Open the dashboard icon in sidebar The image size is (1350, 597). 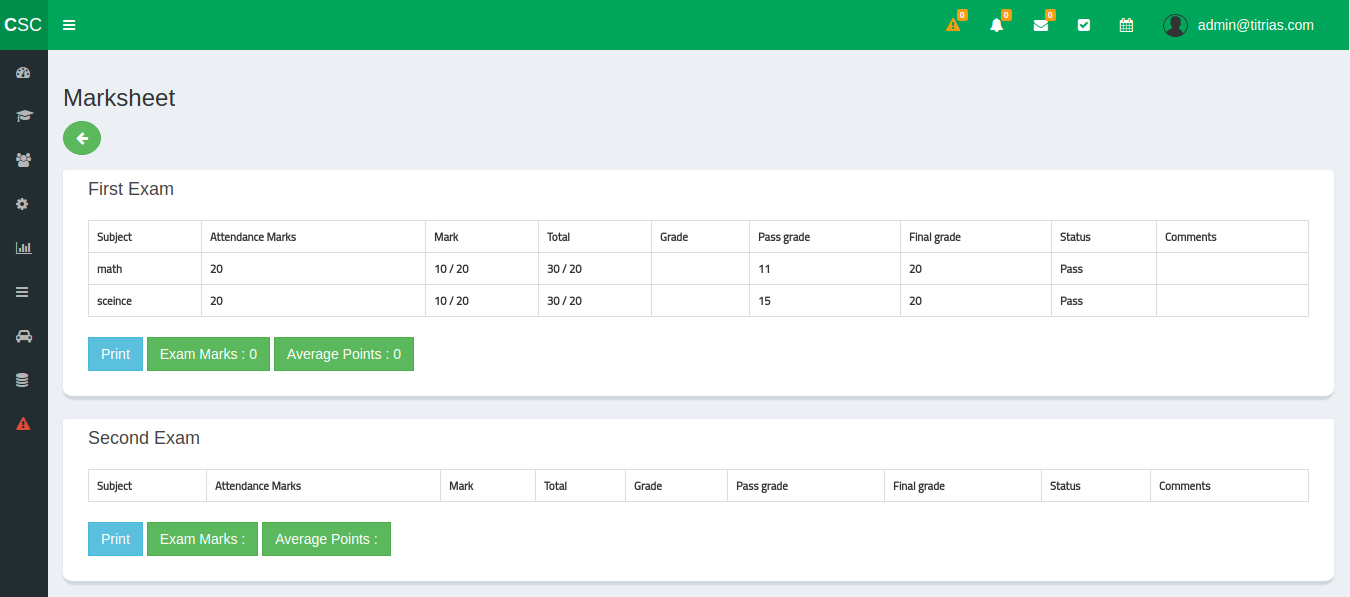click(23, 72)
